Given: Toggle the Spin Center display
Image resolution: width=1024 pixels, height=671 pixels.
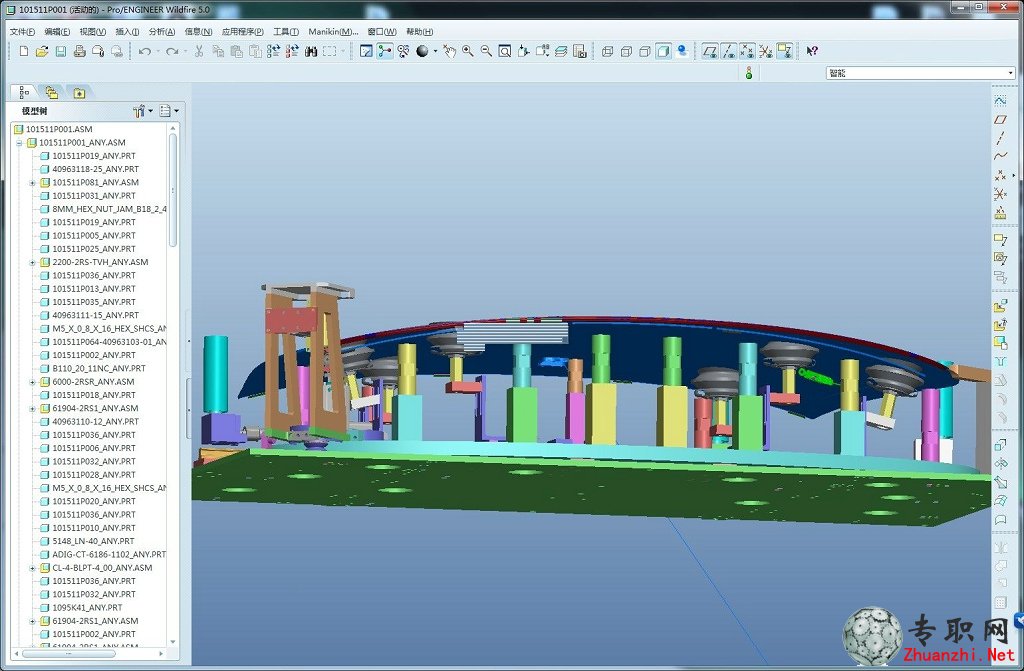Looking at the screenshot, I should 385,51.
